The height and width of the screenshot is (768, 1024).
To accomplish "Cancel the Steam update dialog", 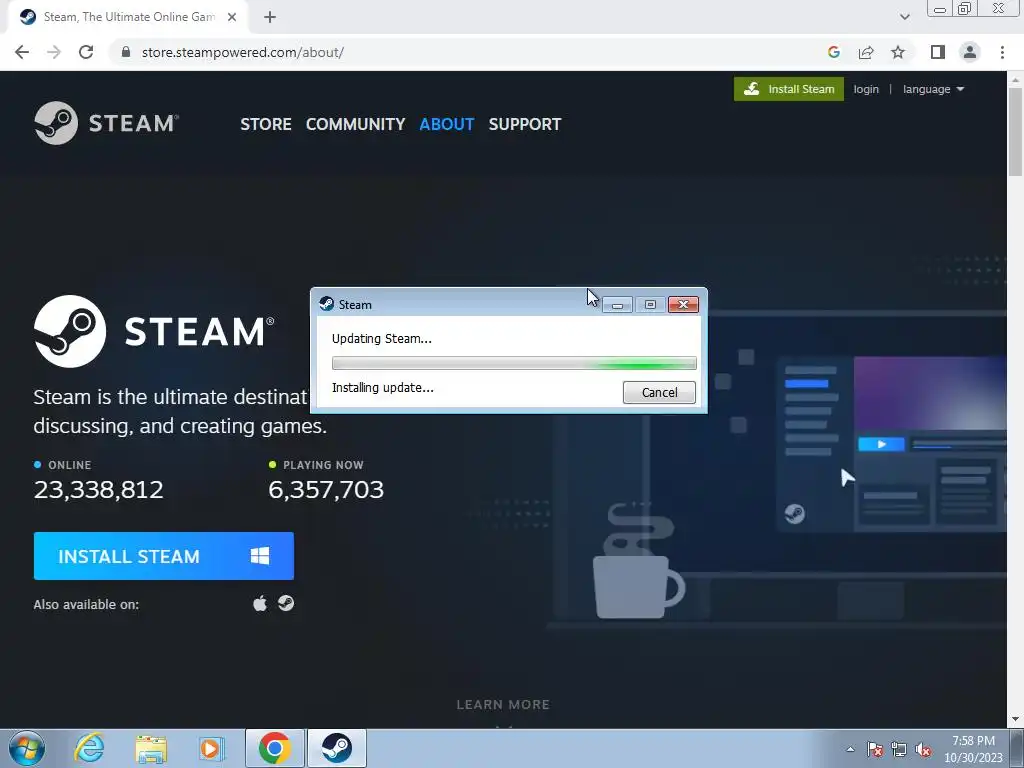I will click(x=659, y=392).
